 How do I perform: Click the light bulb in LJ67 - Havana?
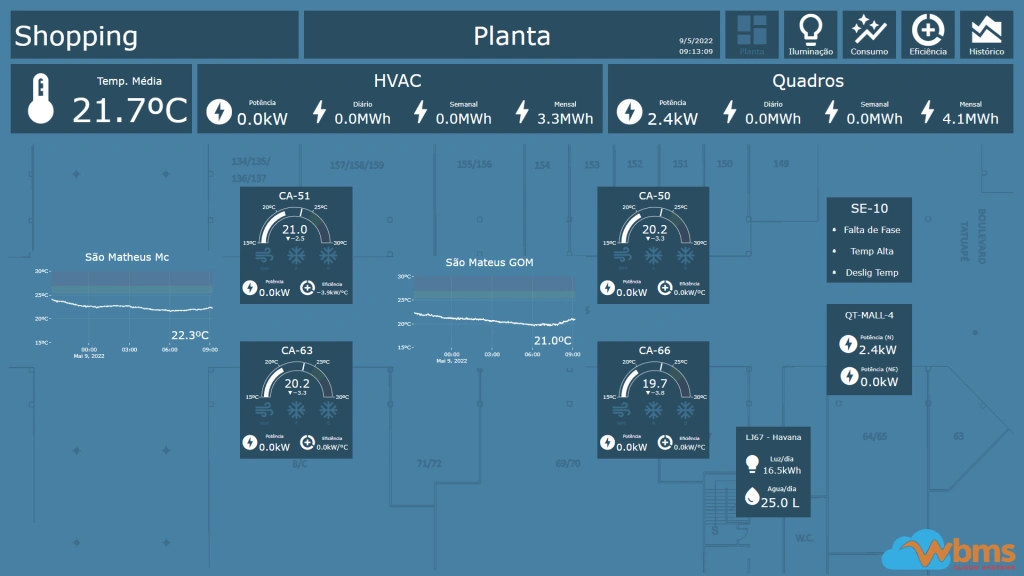click(x=752, y=463)
